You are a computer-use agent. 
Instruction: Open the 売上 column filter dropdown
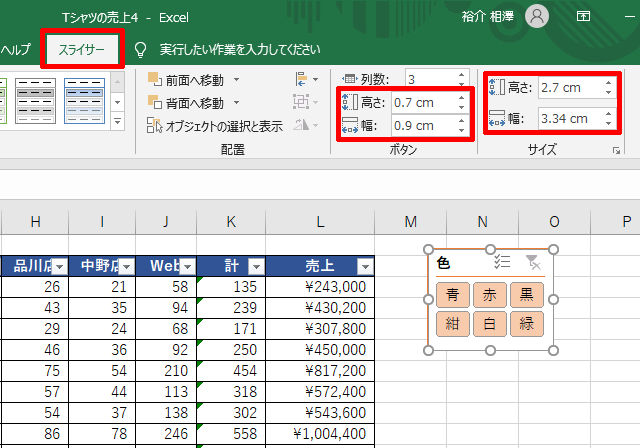pos(365,267)
